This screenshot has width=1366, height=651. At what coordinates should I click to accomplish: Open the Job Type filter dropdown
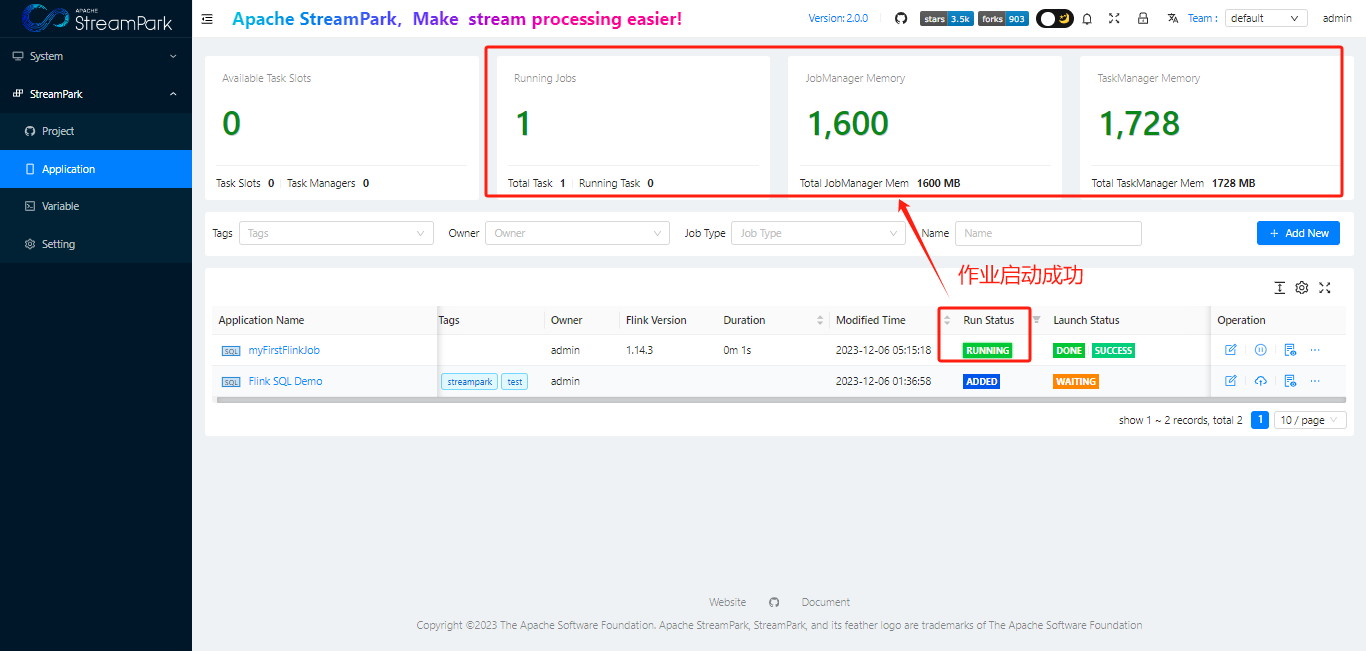pyautogui.click(x=818, y=233)
